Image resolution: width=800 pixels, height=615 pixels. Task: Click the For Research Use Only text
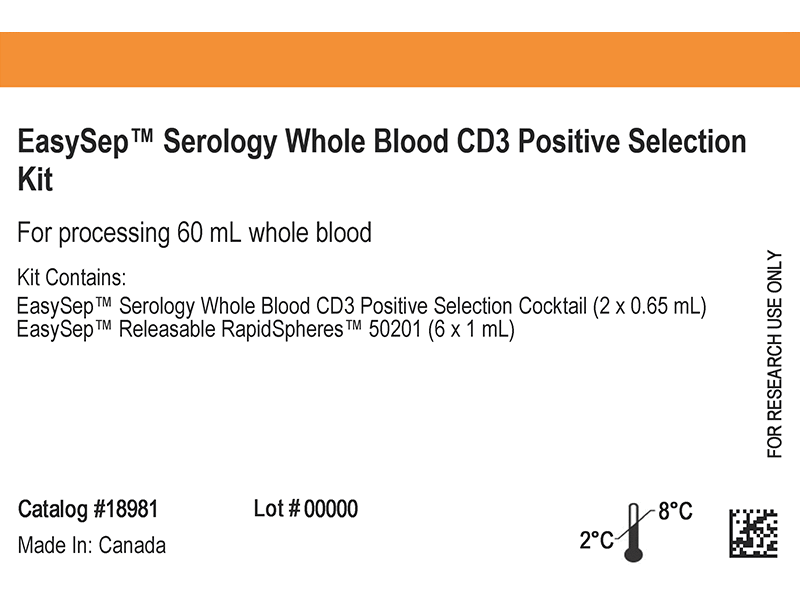(774, 354)
